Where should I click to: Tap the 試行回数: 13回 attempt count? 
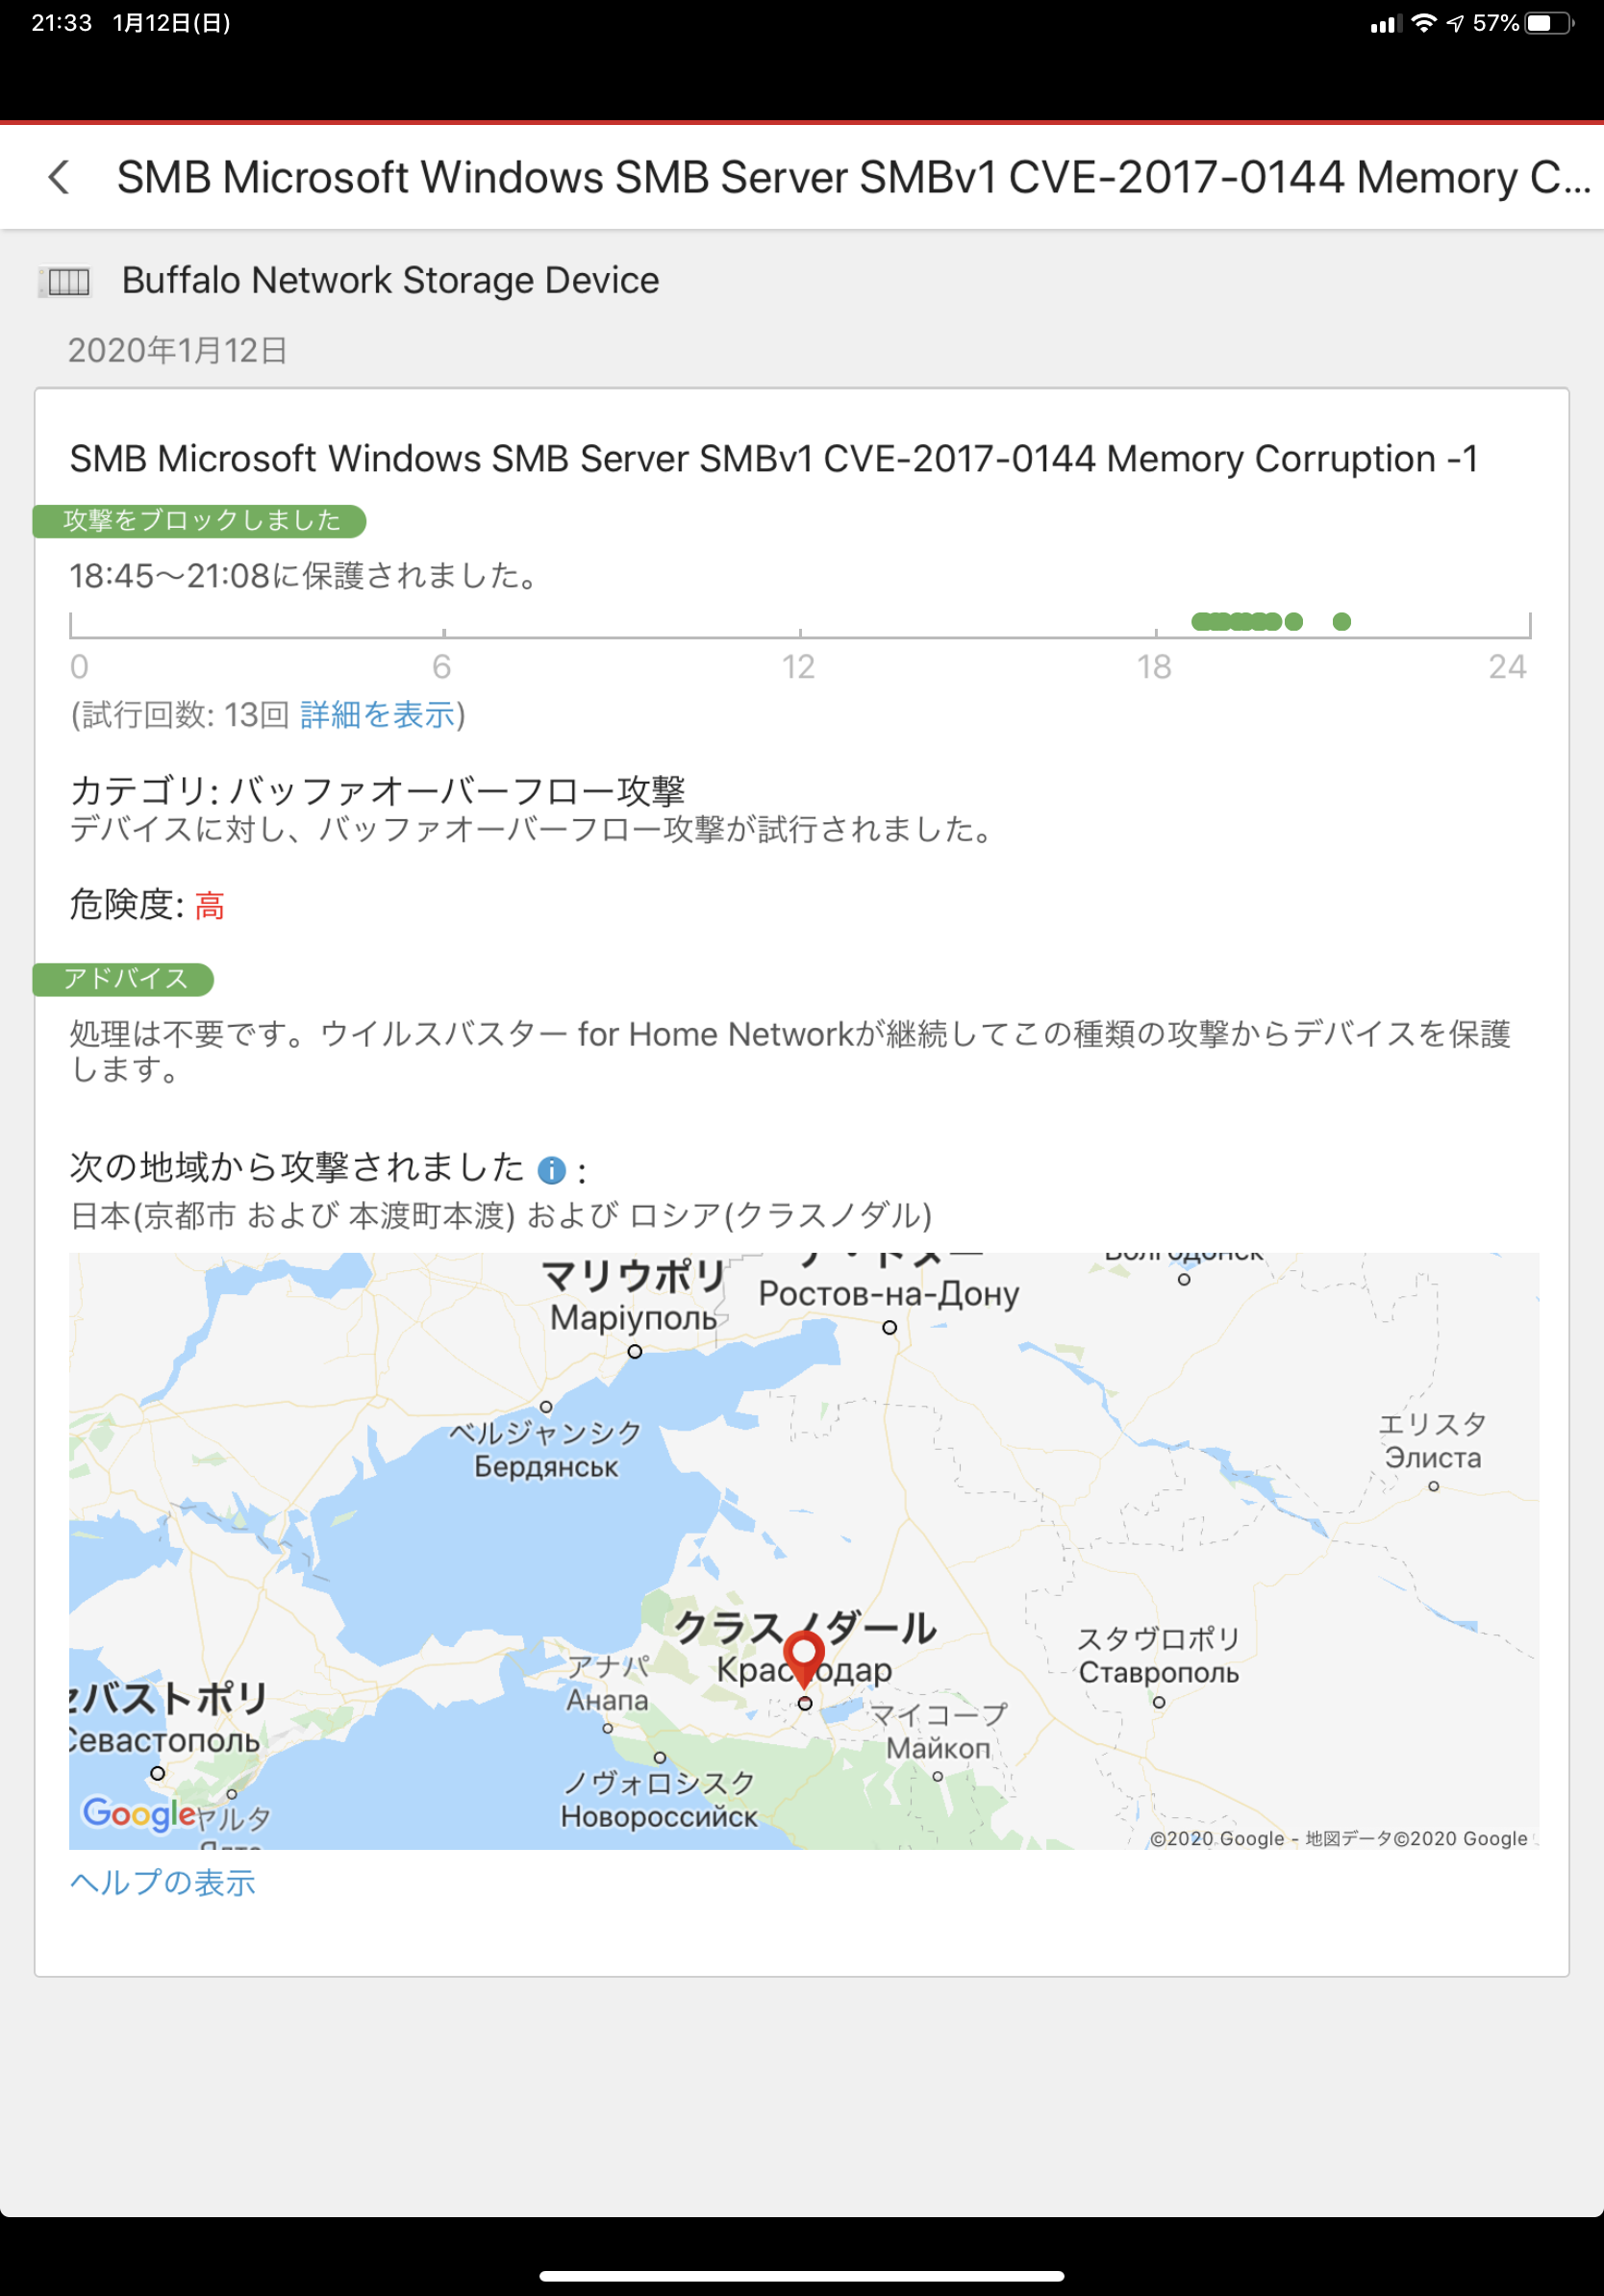tap(186, 715)
